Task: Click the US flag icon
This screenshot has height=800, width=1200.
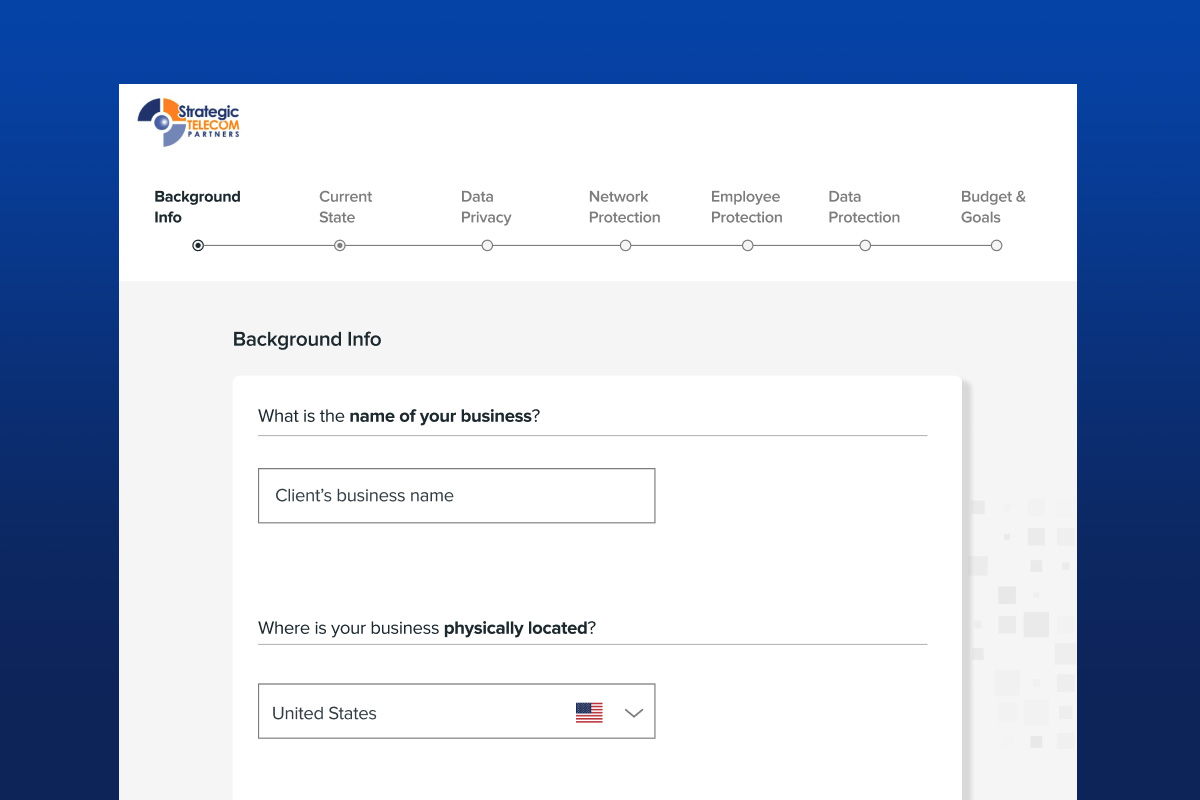Action: point(589,713)
